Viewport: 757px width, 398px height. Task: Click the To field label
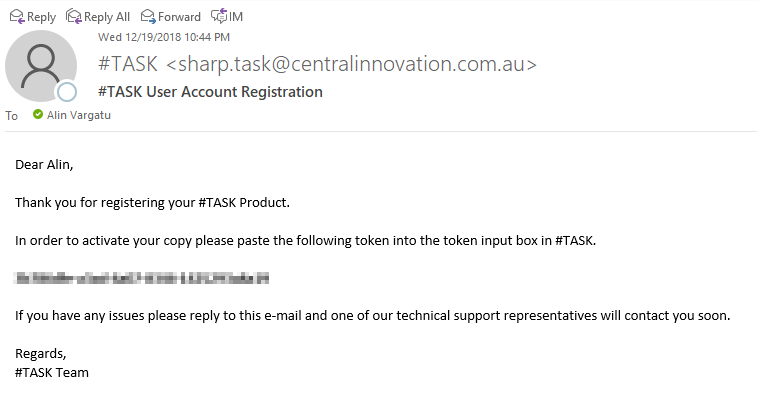(x=12, y=116)
